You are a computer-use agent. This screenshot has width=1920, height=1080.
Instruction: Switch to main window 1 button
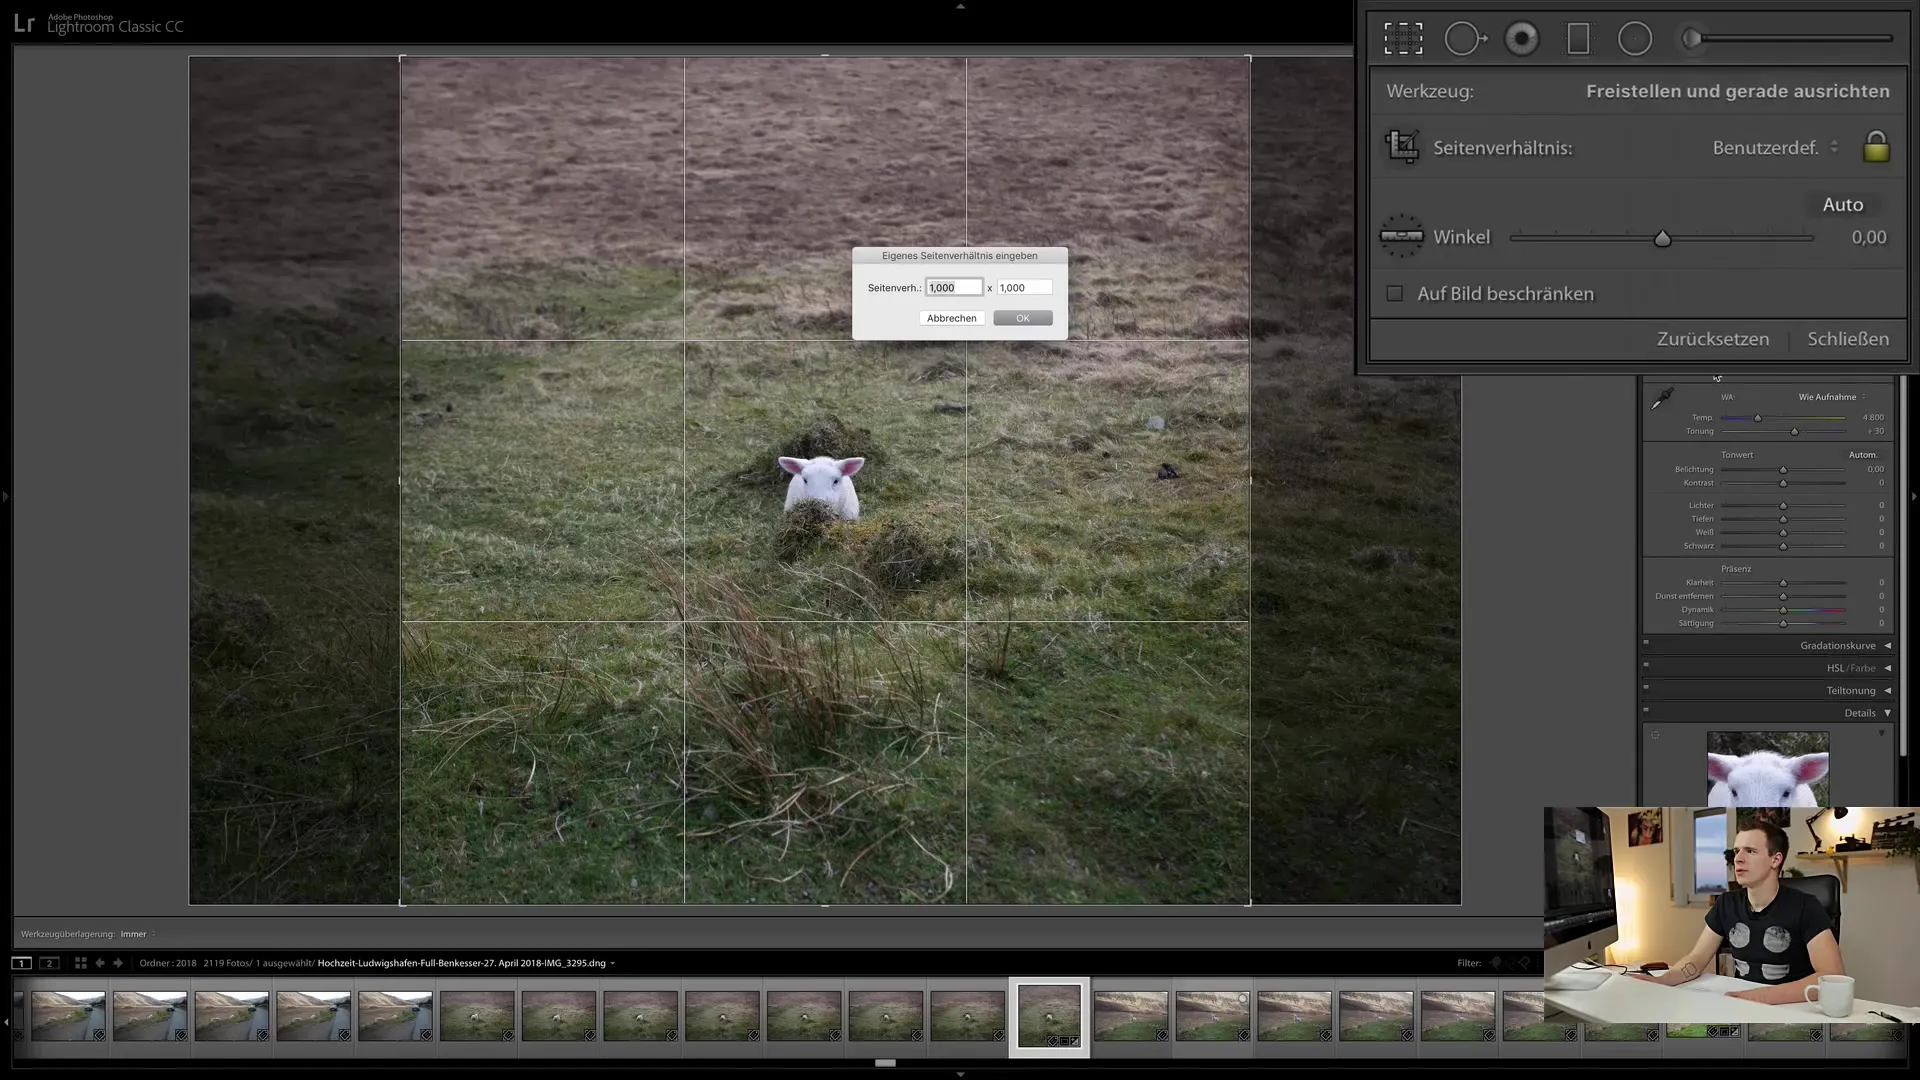click(21, 963)
